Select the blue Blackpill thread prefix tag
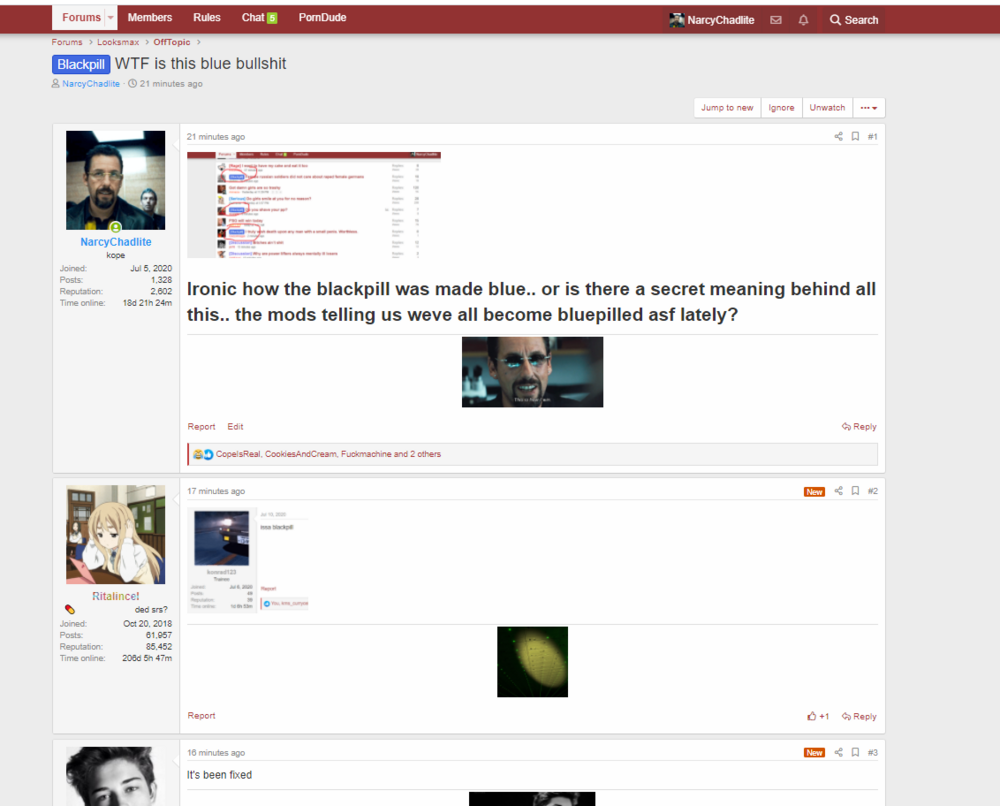The image size is (1000, 806). click(x=80, y=64)
